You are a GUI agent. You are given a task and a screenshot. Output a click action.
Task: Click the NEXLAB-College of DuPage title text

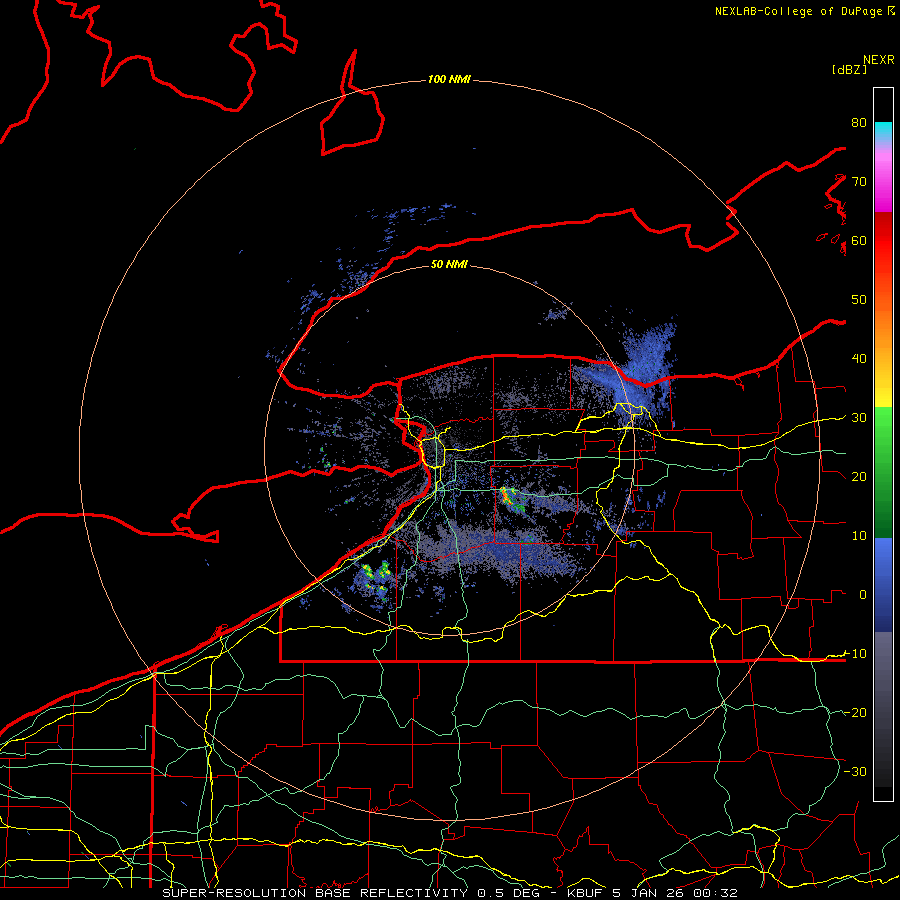(x=800, y=11)
